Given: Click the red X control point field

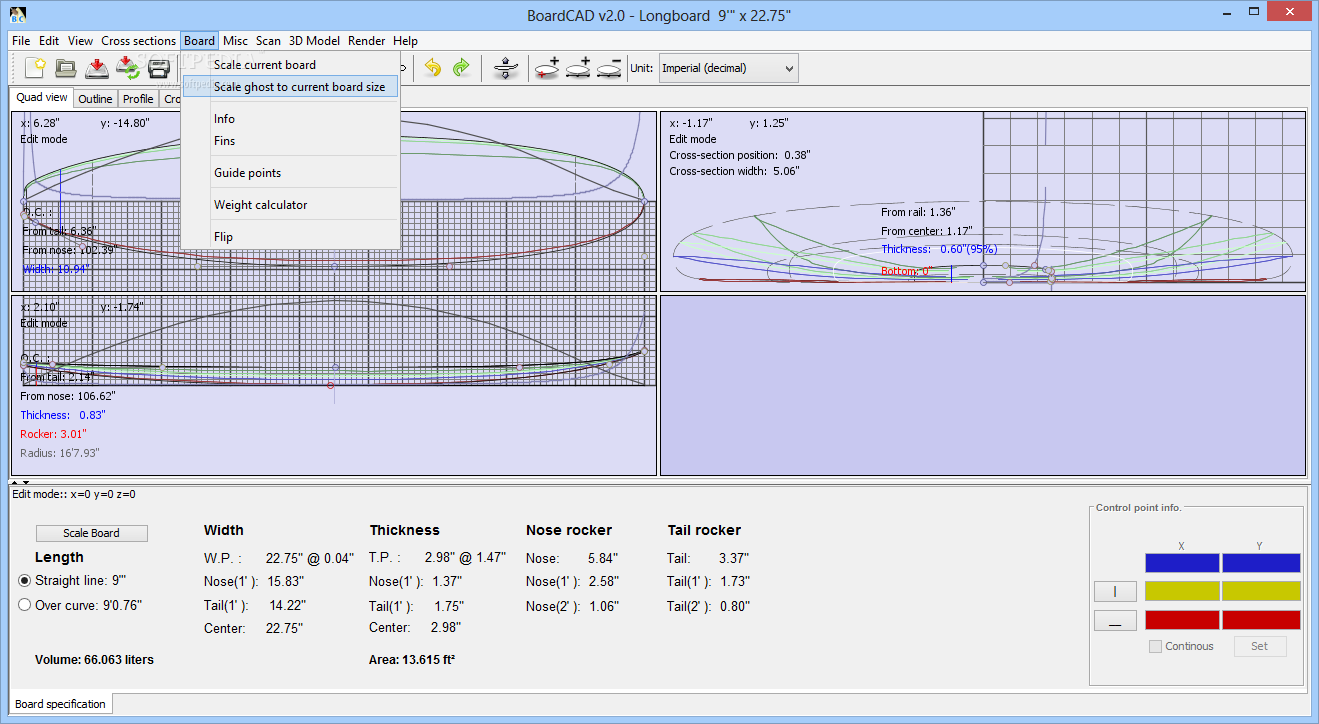Looking at the screenshot, I should pos(1182,620).
